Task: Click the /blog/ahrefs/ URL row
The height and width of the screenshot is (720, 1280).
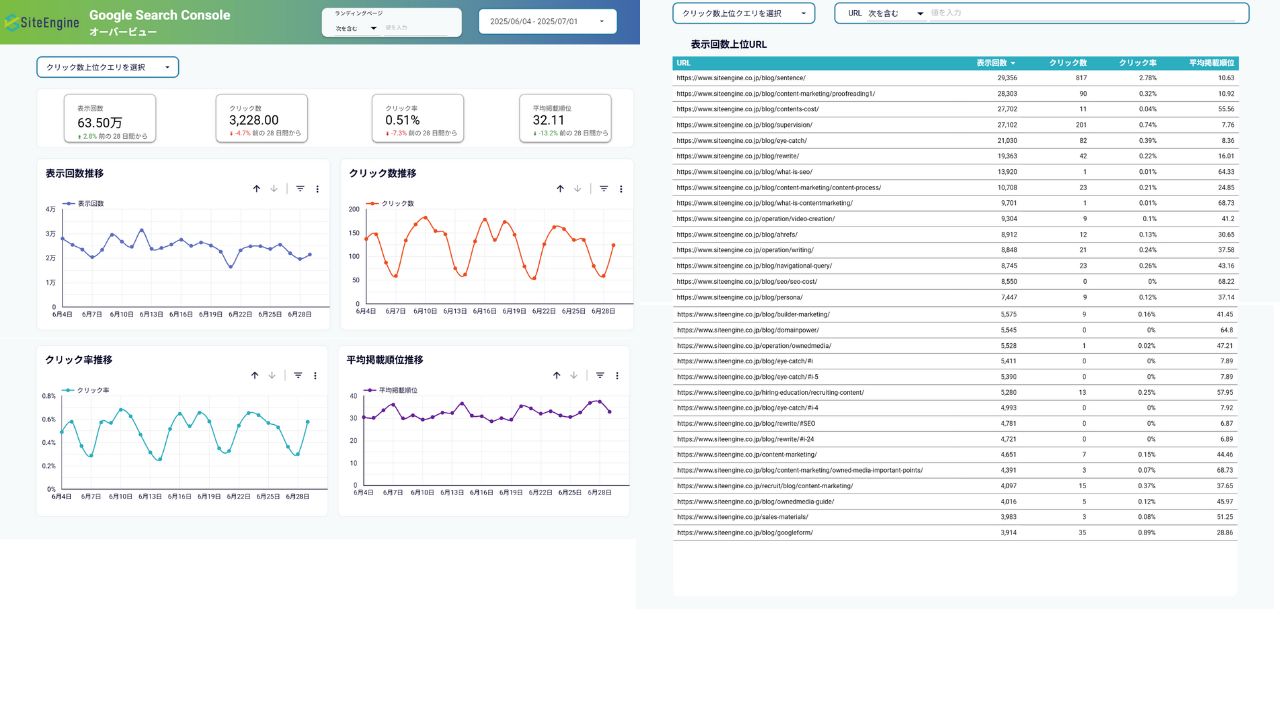Action: click(955, 234)
